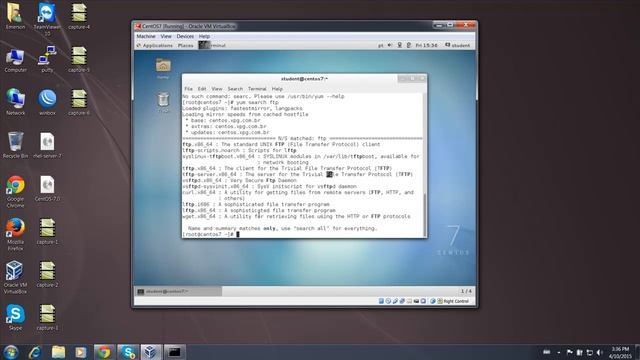Select the capture-5 archive icon
This screenshot has width=640, height=360.
point(79,59)
